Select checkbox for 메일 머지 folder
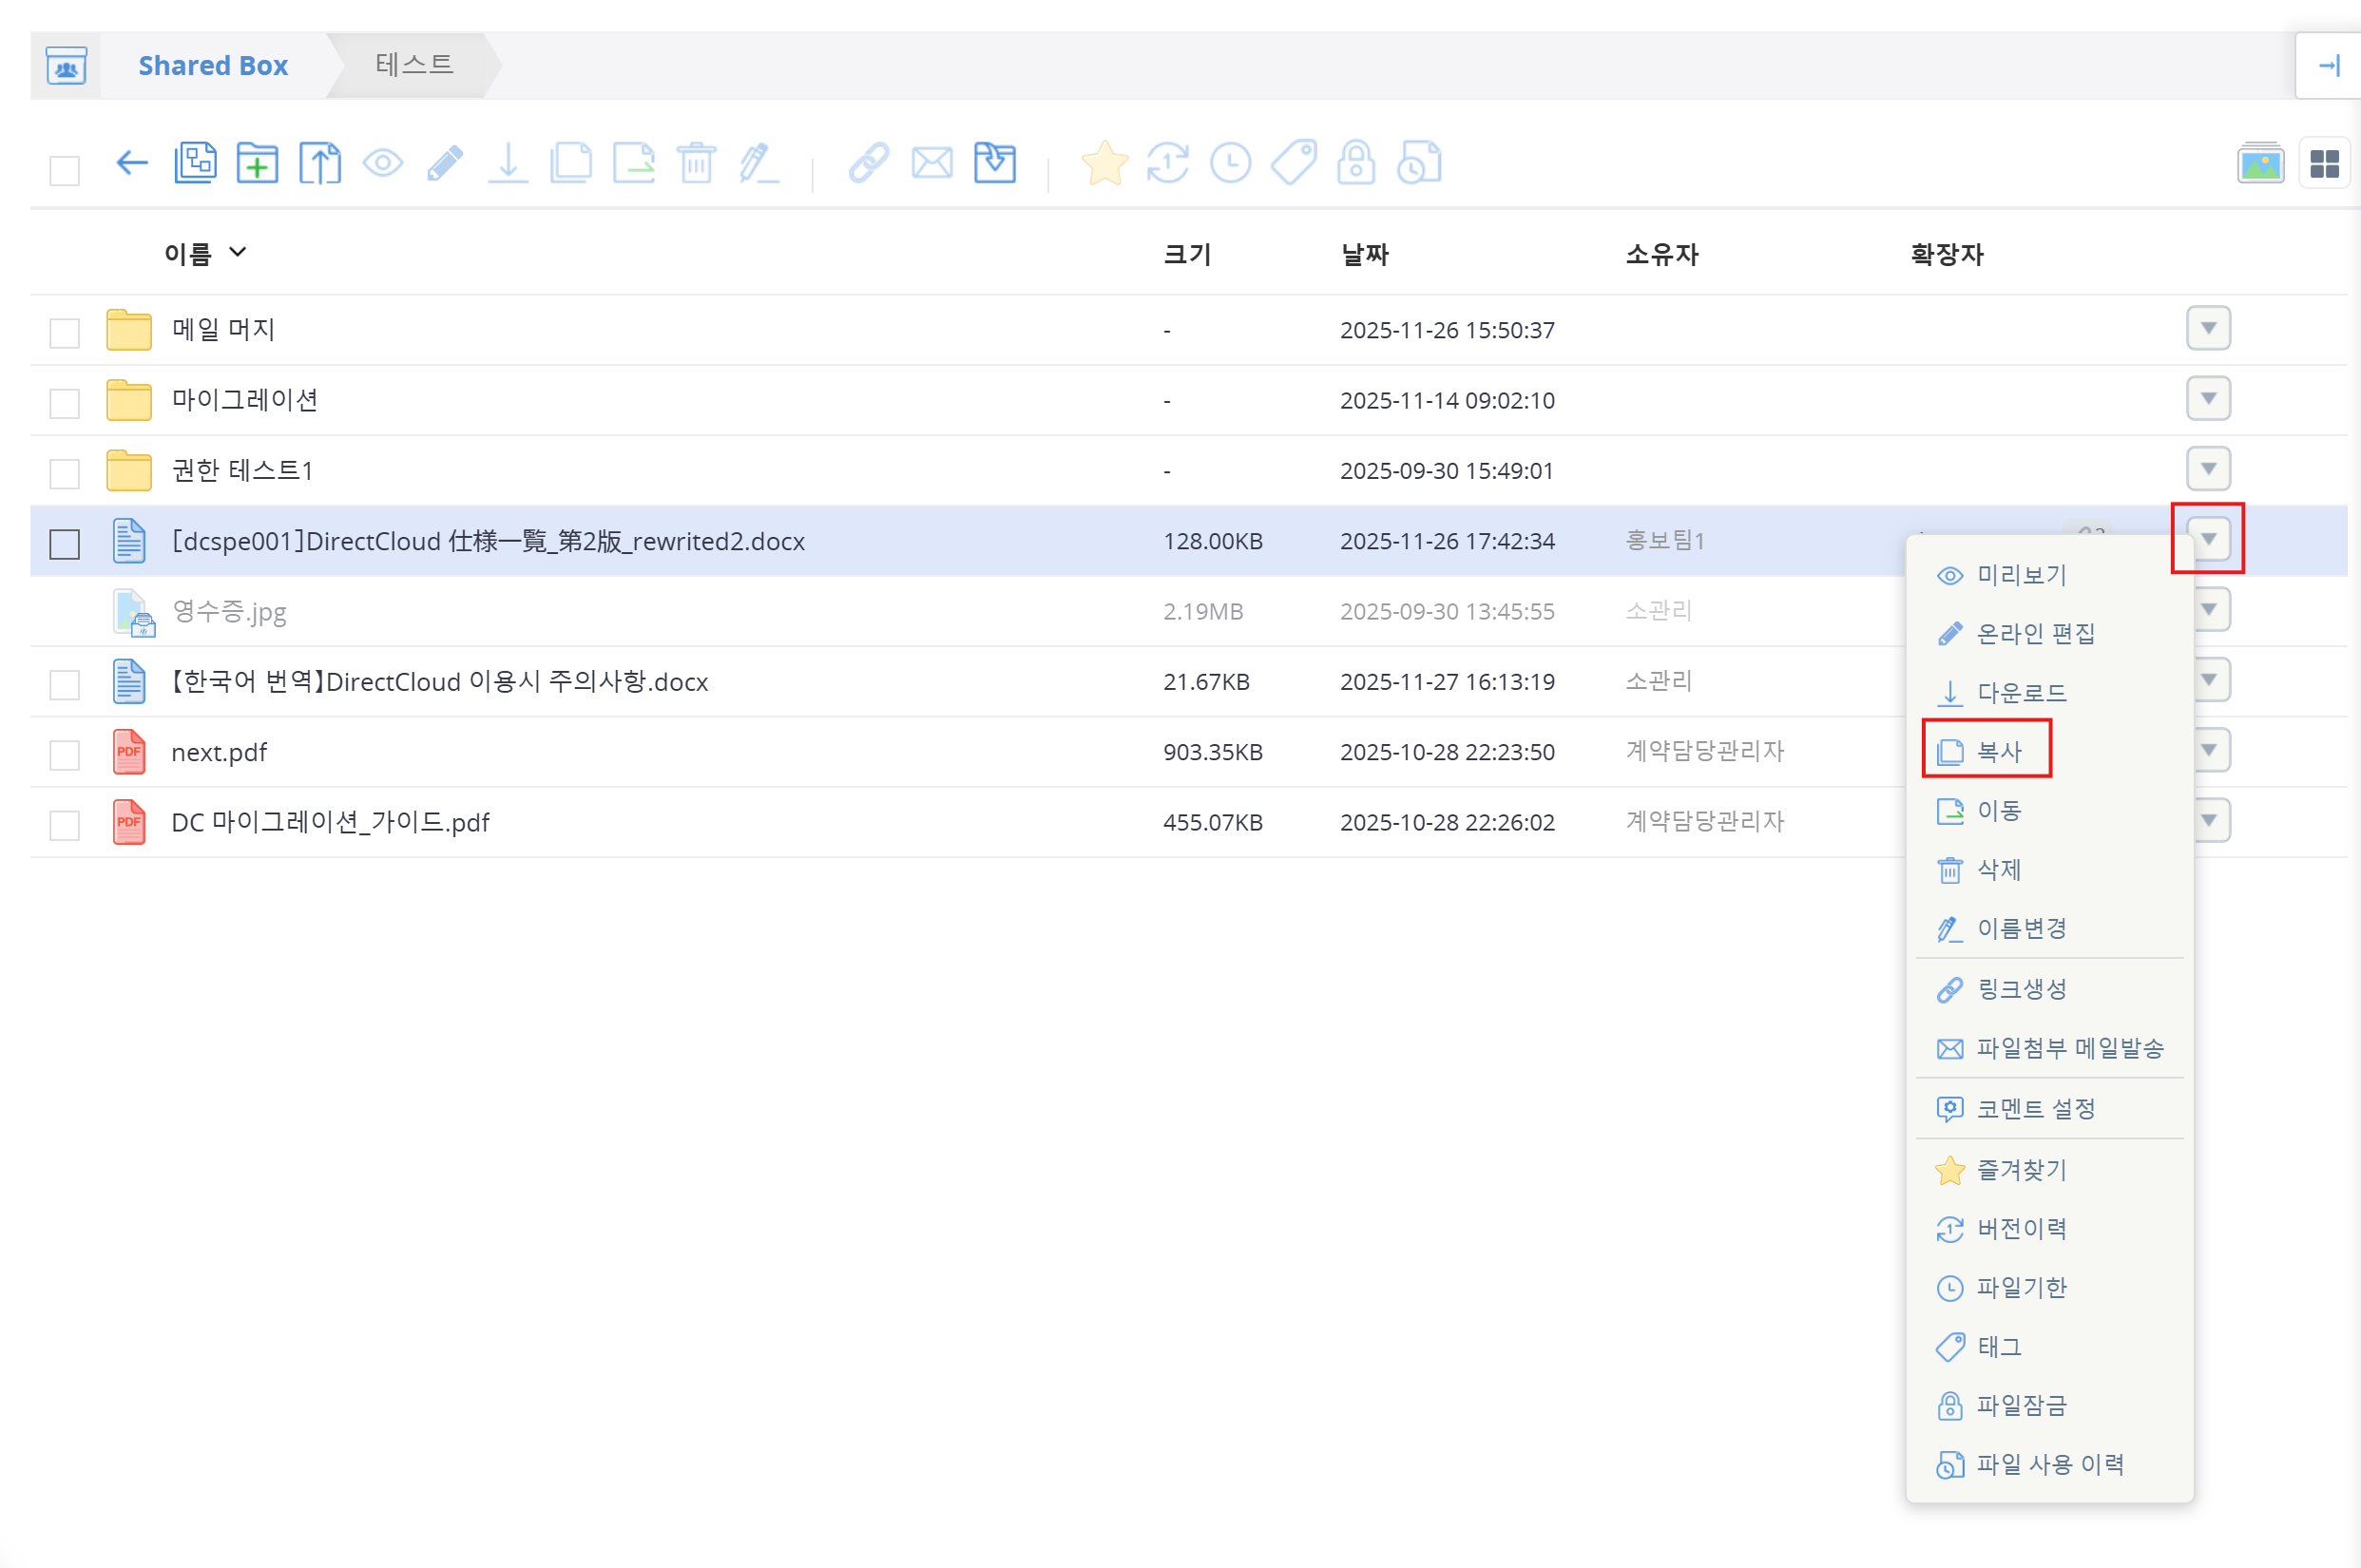The width and height of the screenshot is (2361, 1568). coord(65,332)
